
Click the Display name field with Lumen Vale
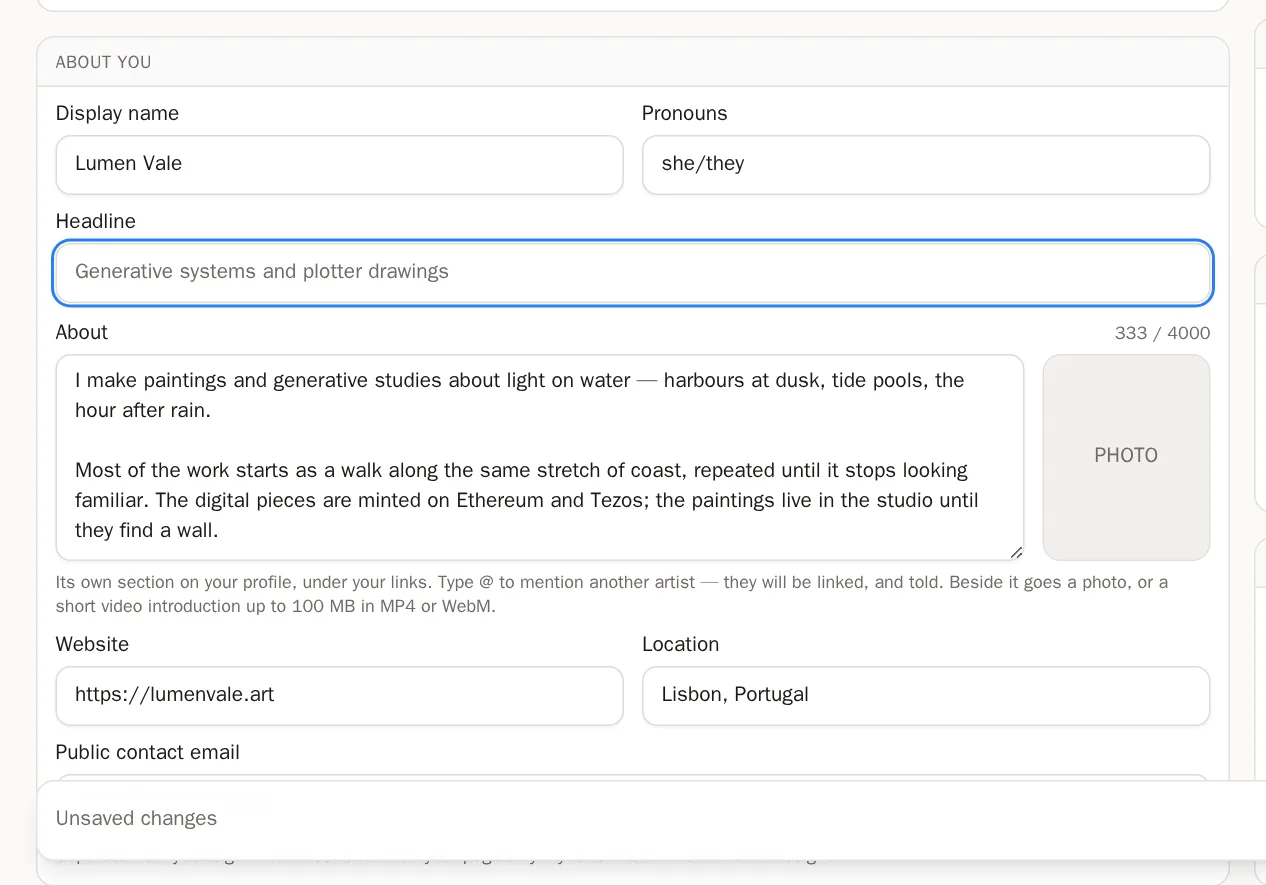coord(339,165)
